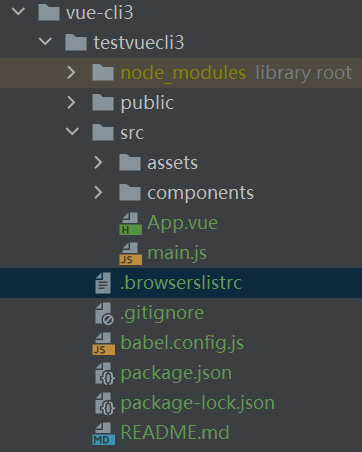The image size is (362, 452).
Task: Click the main.js JS file icon
Action: (x=130, y=253)
